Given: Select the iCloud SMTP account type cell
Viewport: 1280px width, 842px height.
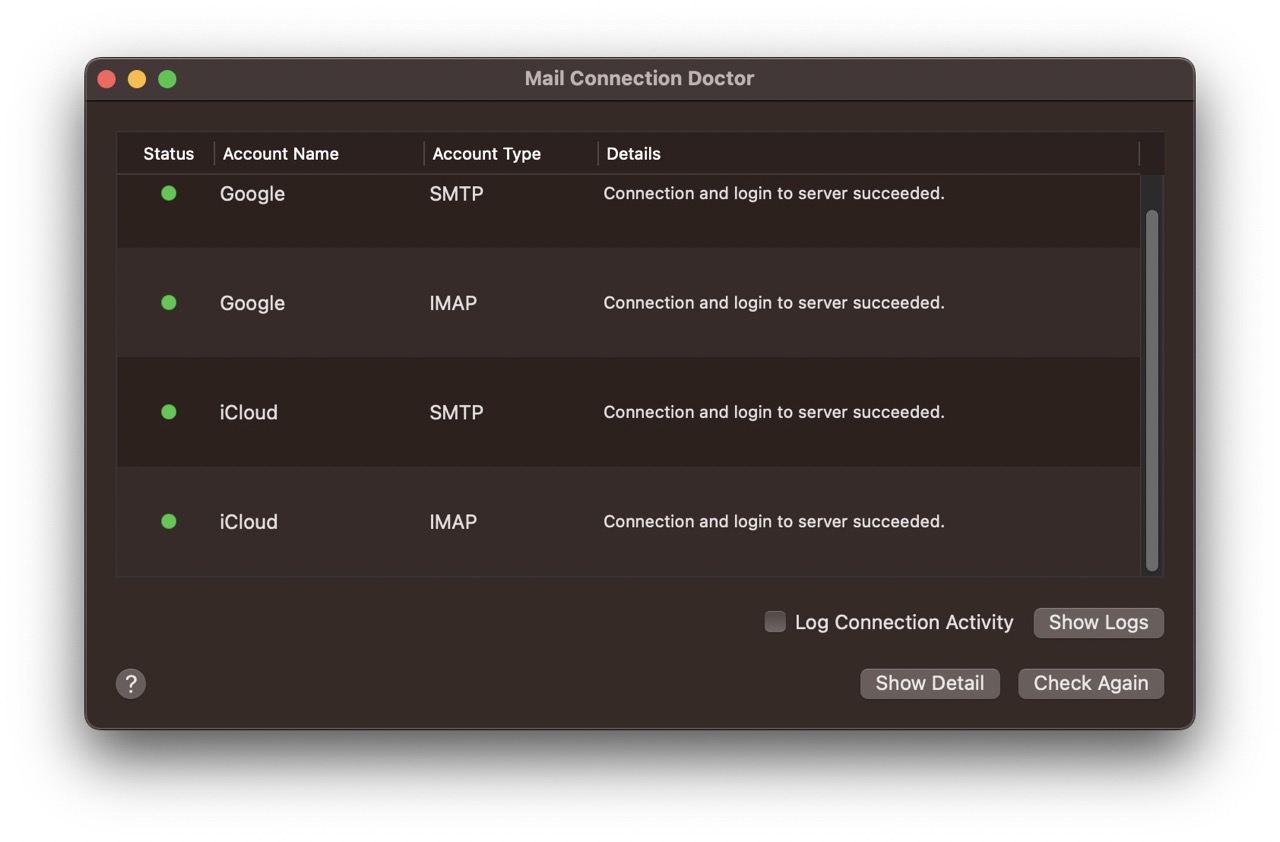Looking at the screenshot, I should pos(456,412).
